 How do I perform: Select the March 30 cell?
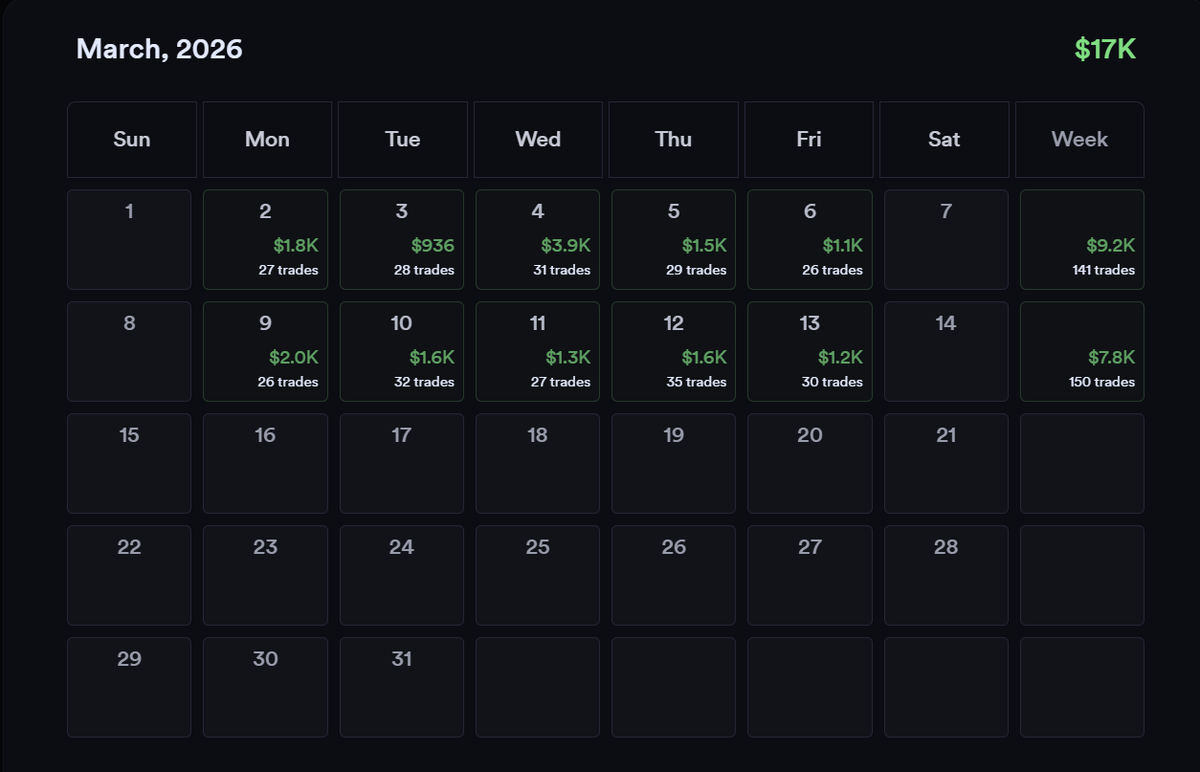tap(265, 688)
